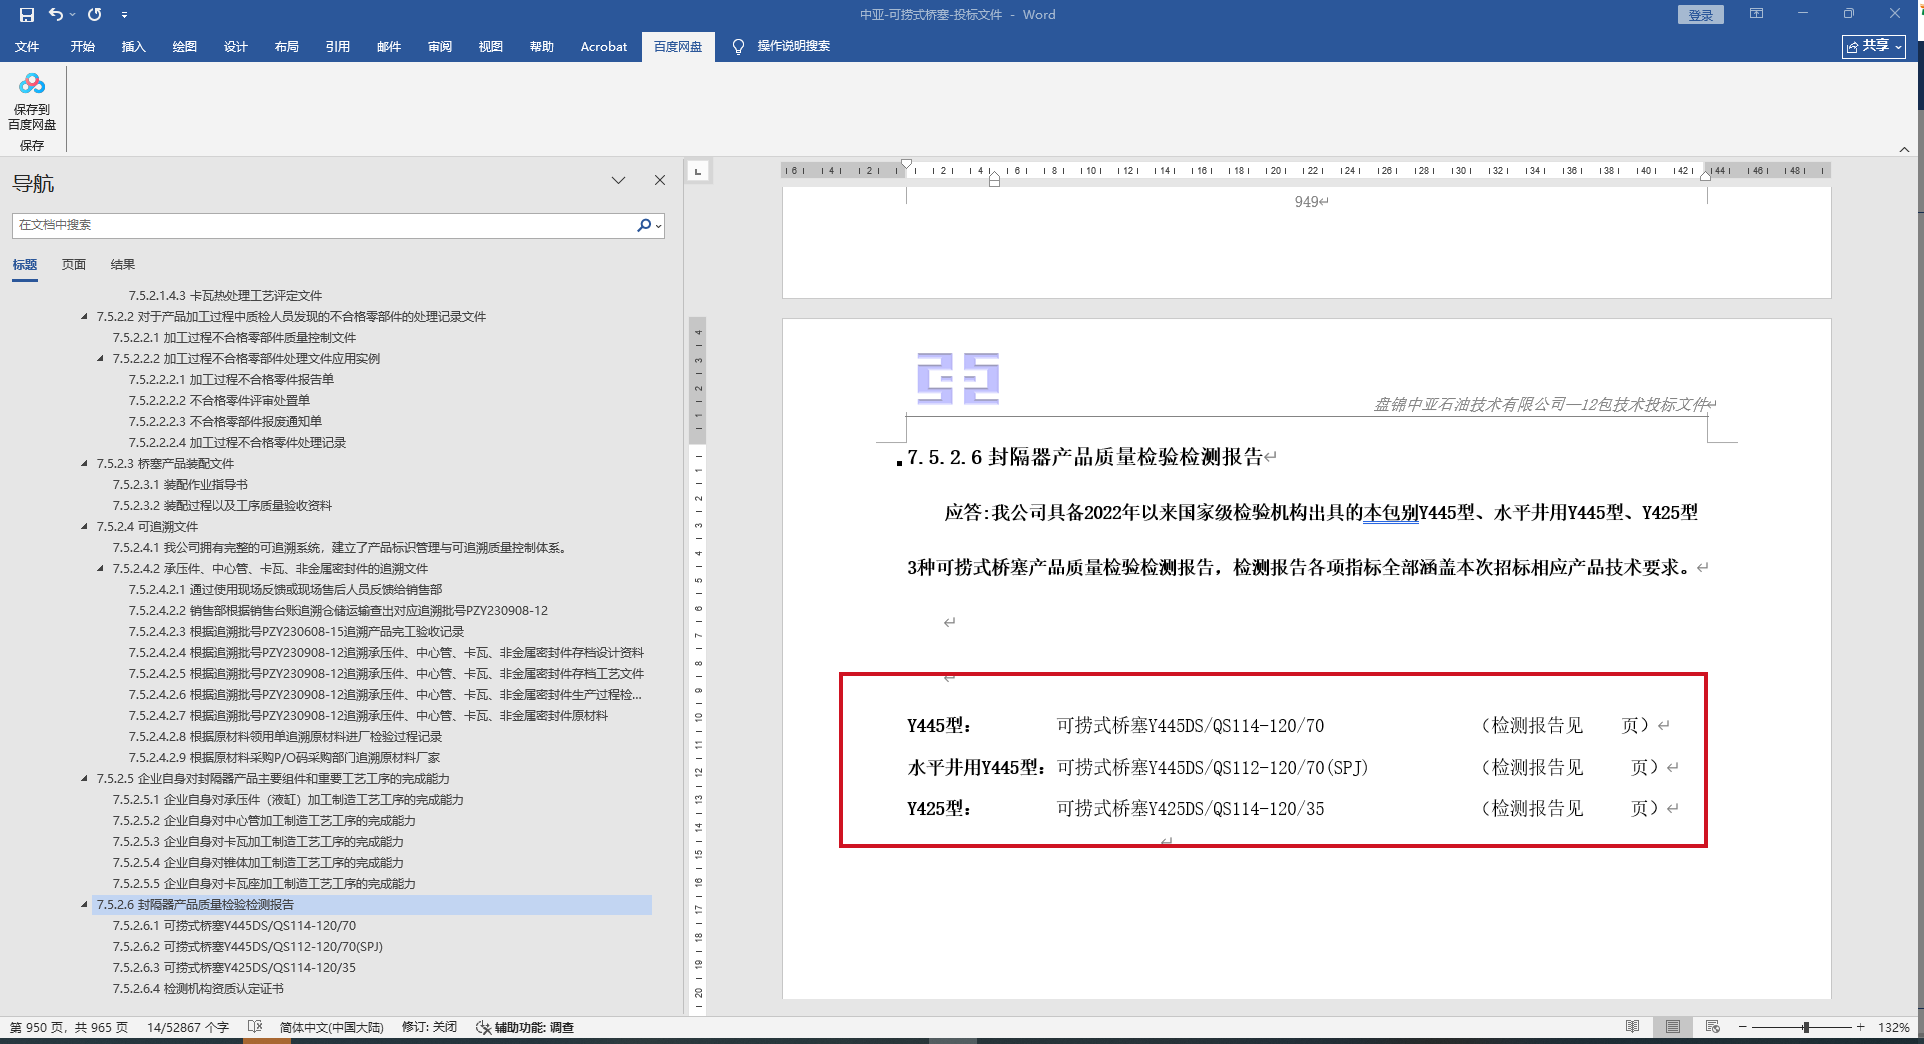This screenshot has height=1044, width=1924.
Task: Navigate to 7.5.2.6.4 检测机构资质认定证书
Action: coord(198,989)
